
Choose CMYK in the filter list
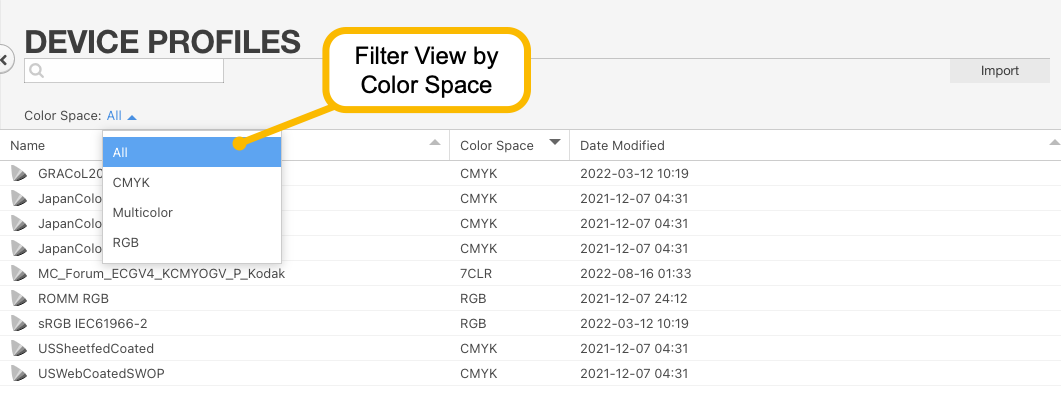coord(191,183)
